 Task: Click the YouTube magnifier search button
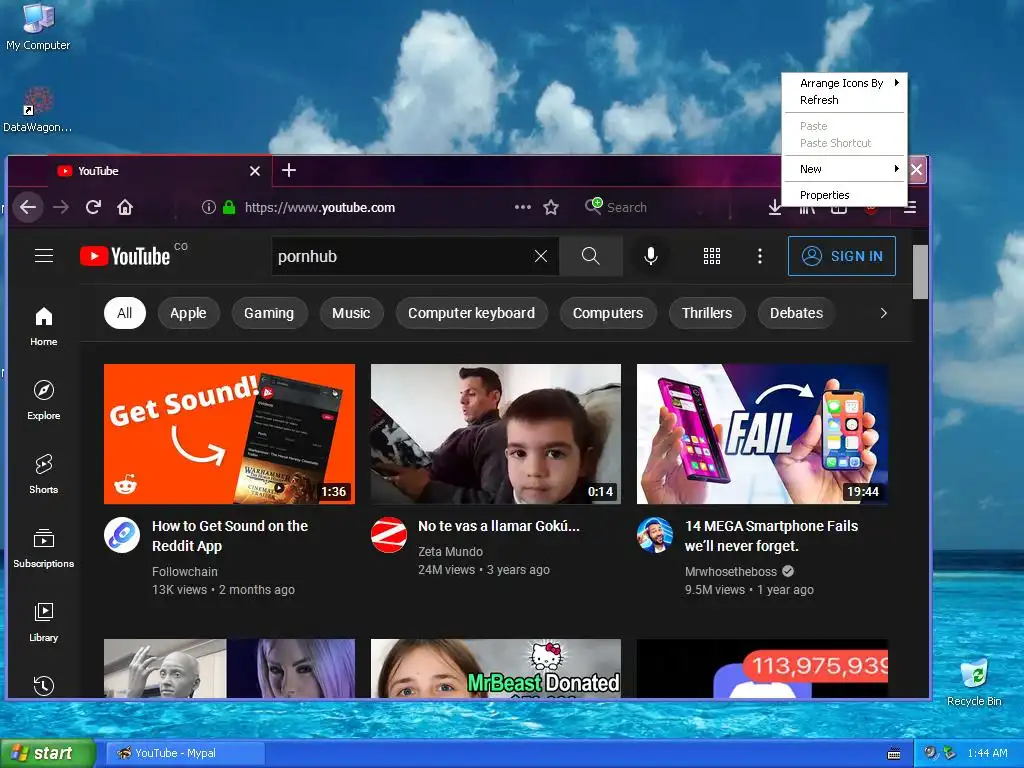[x=590, y=256]
